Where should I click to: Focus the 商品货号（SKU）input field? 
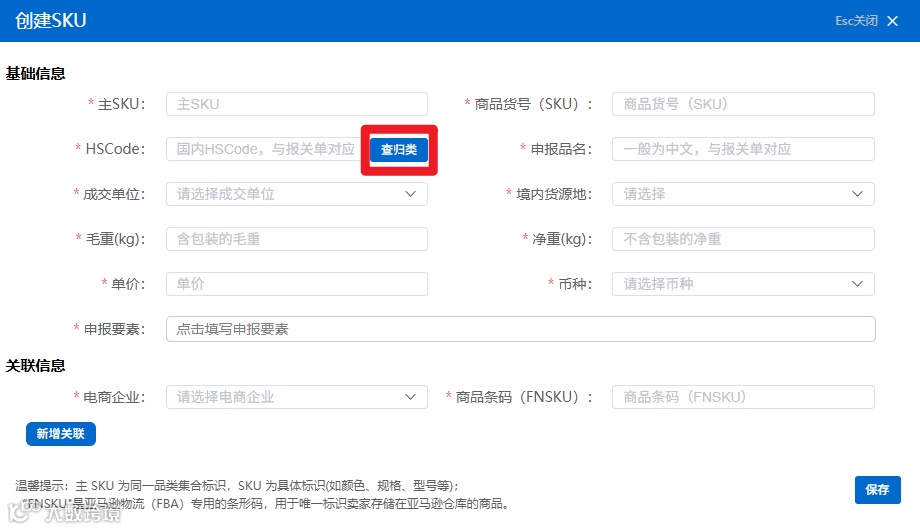coord(743,104)
